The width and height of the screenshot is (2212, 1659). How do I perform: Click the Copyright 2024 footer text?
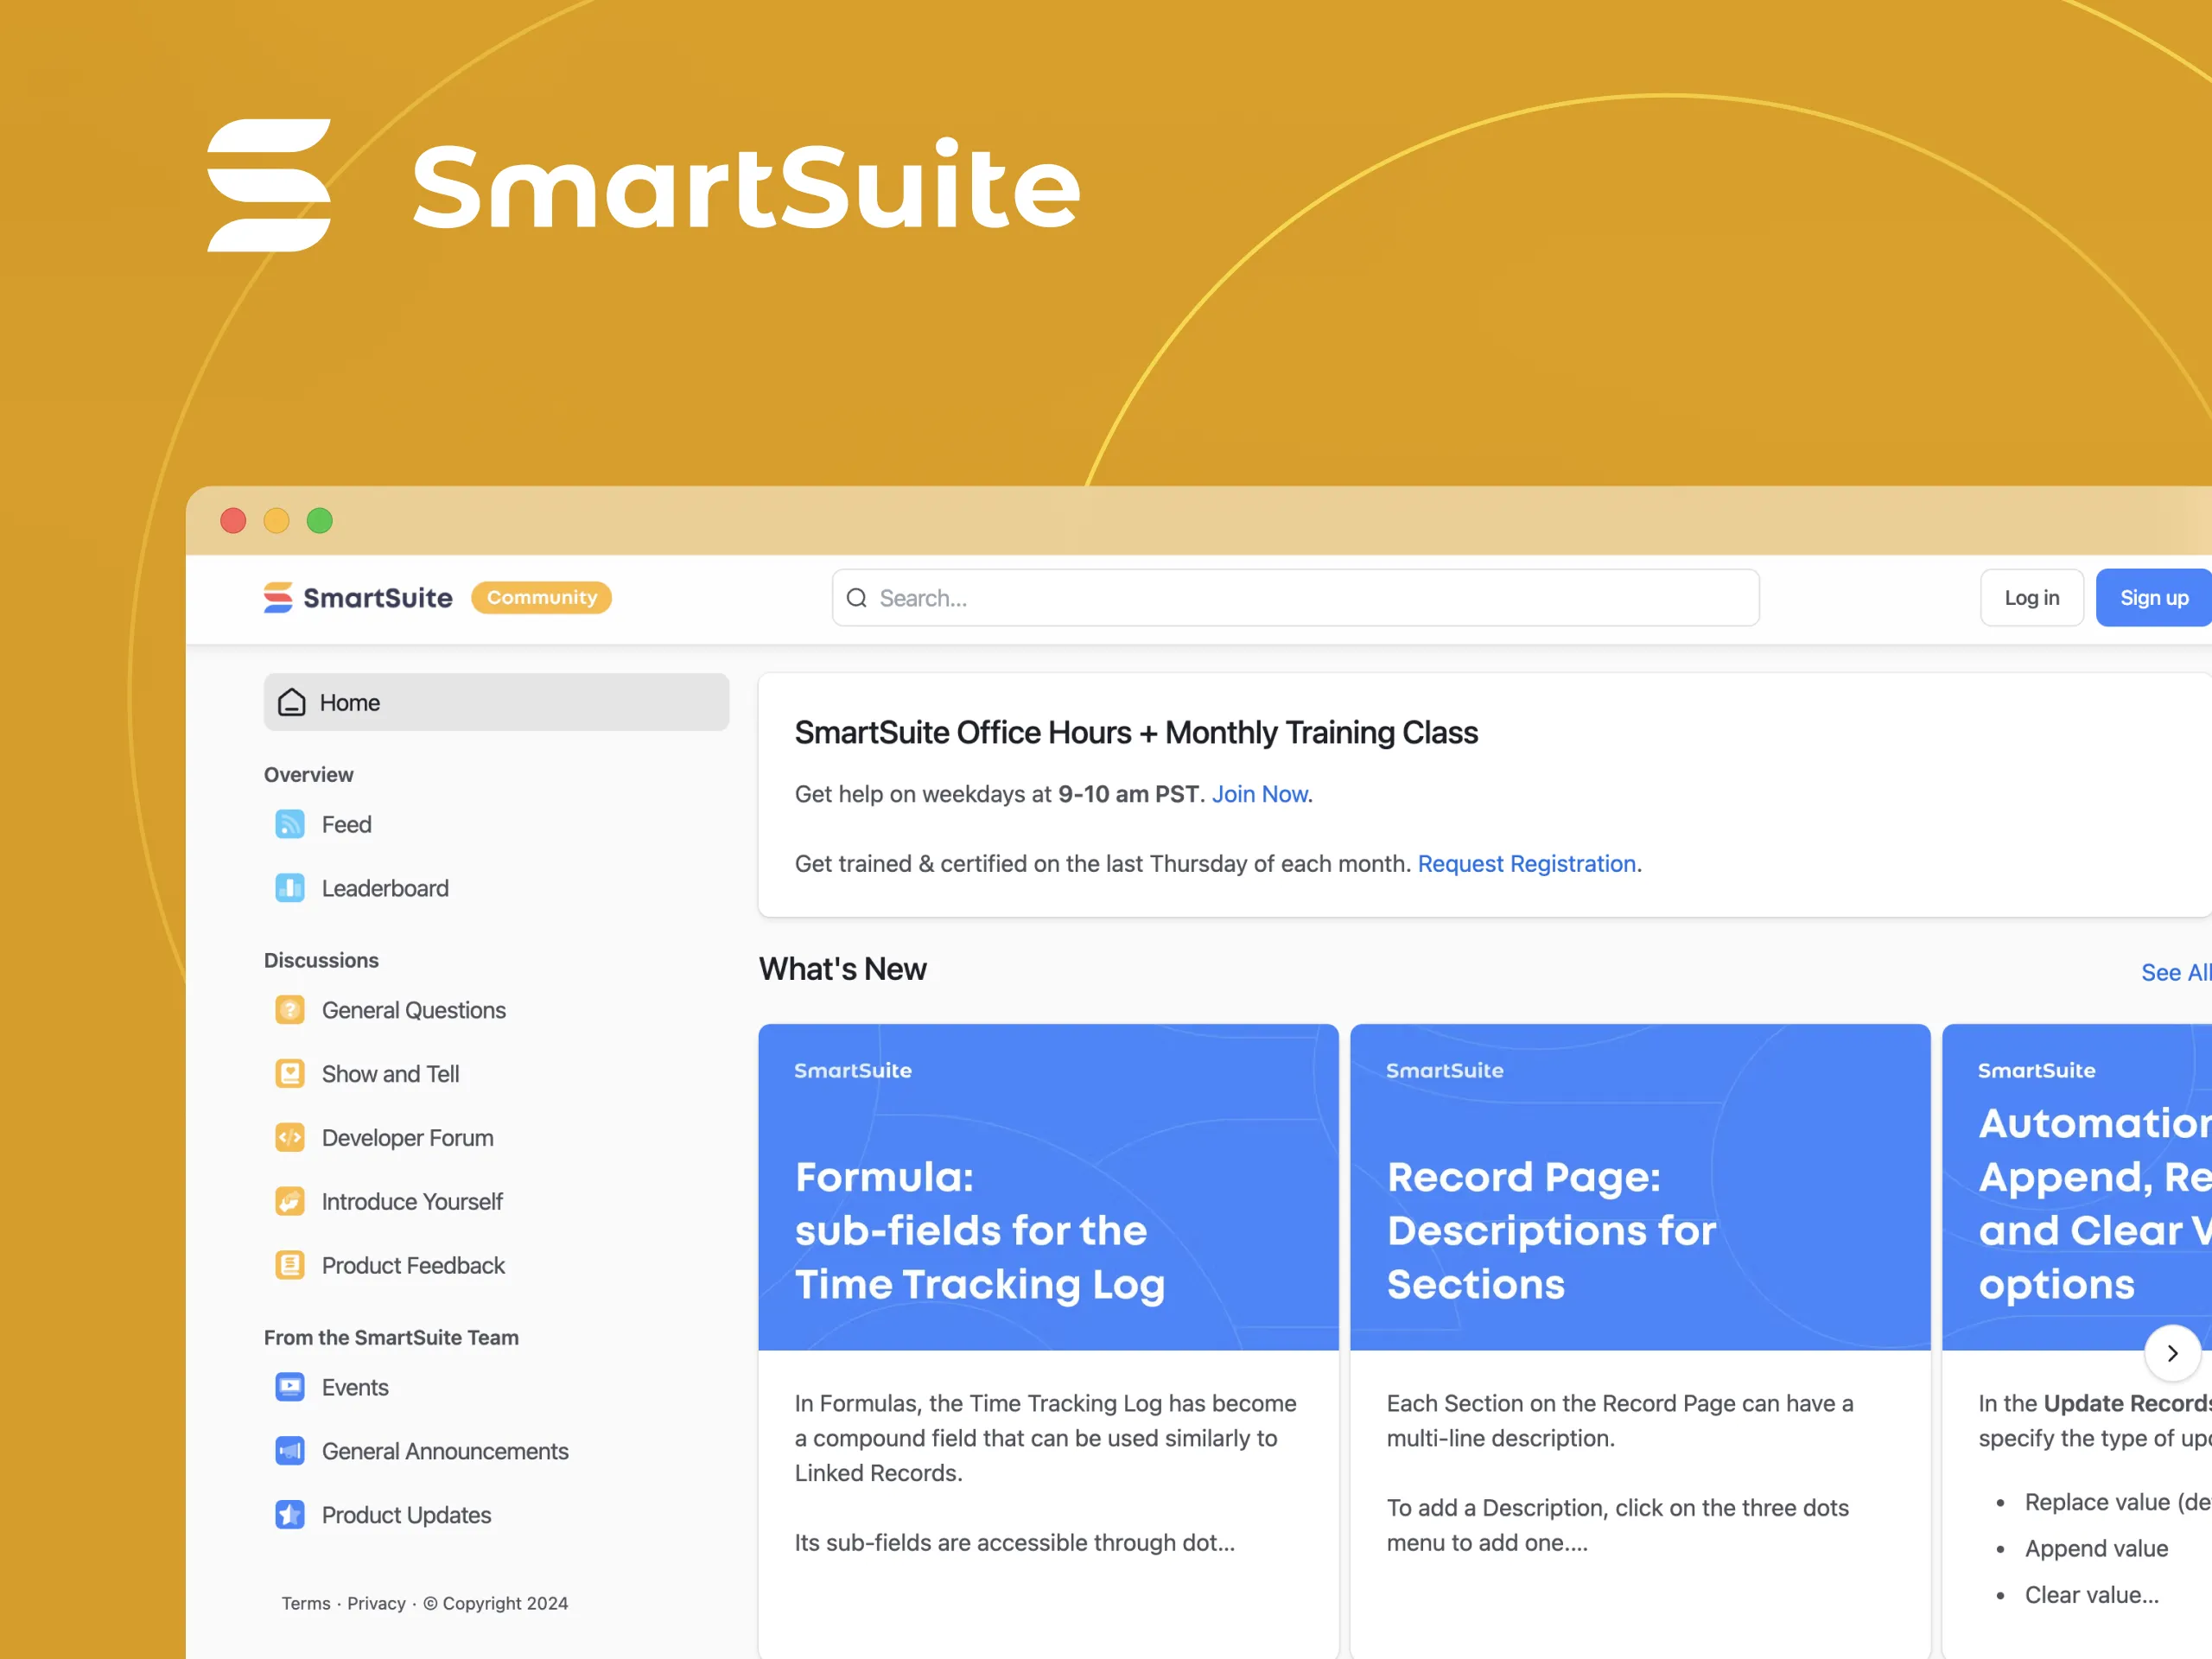[x=495, y=1603]
